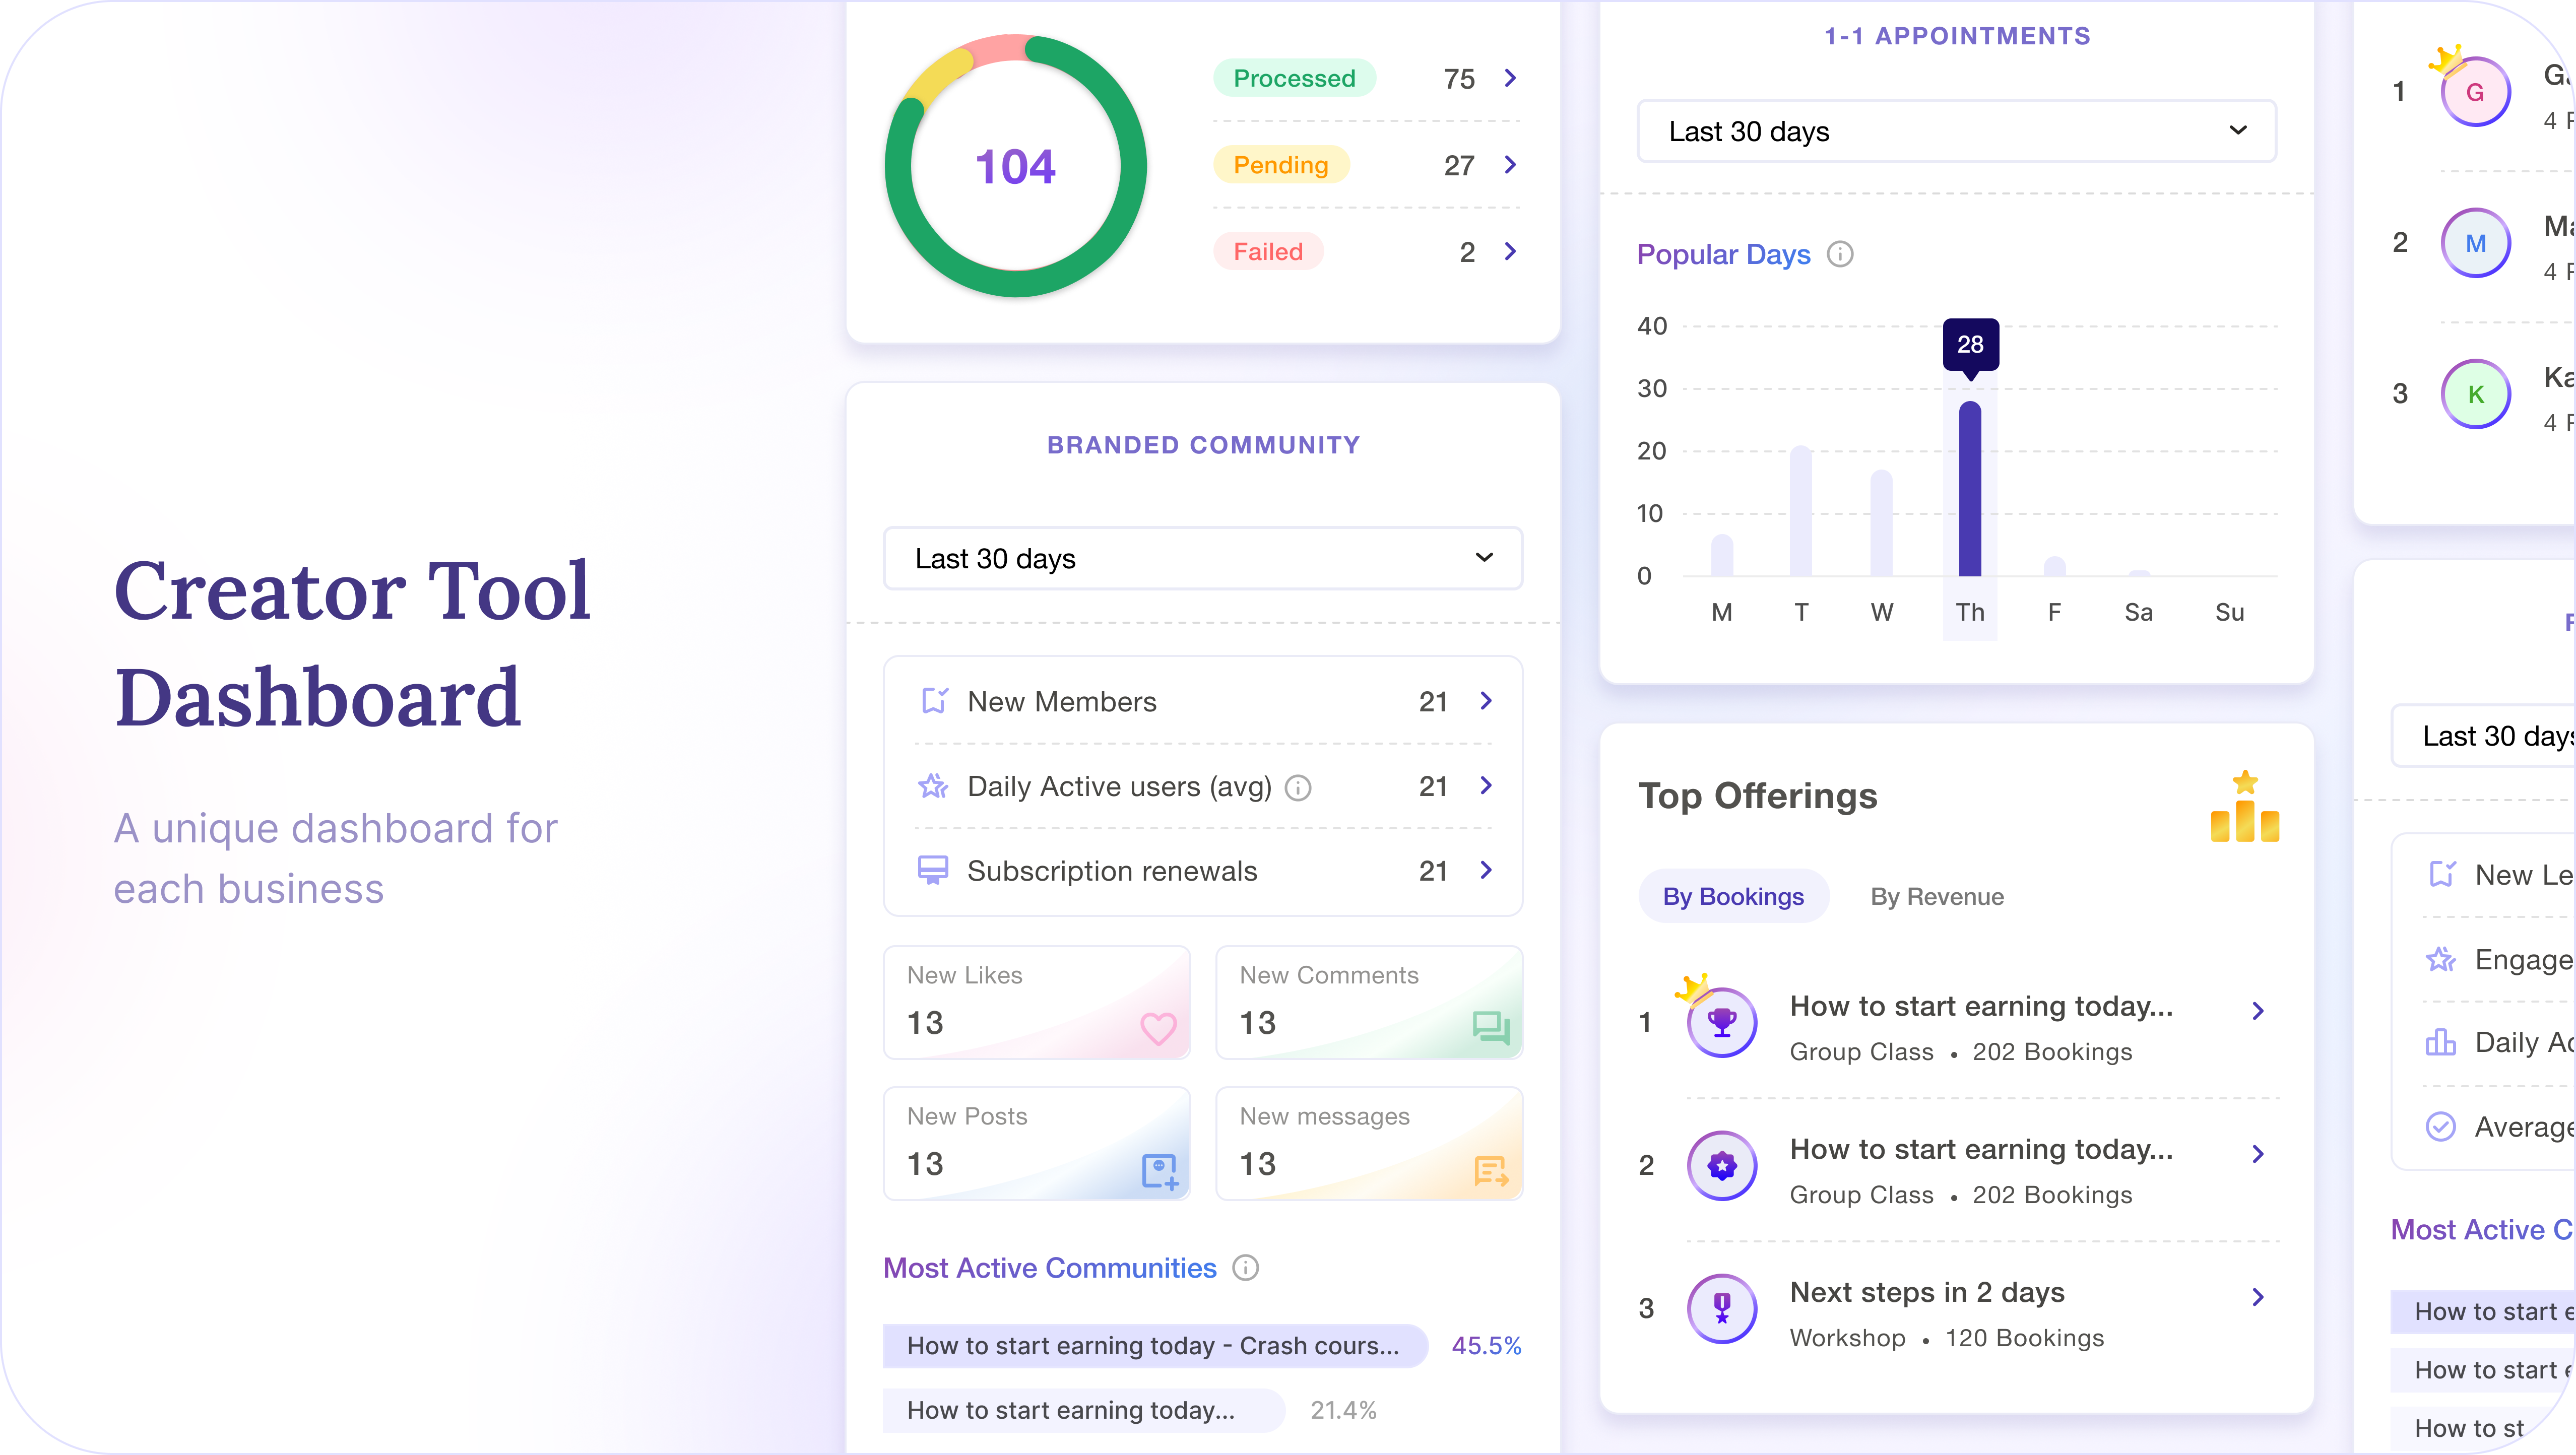Image resolution: width=2576 pixels, height=1455 pixels.
Task: Click the Most Active Communities info icon
Action: 1245,1268
